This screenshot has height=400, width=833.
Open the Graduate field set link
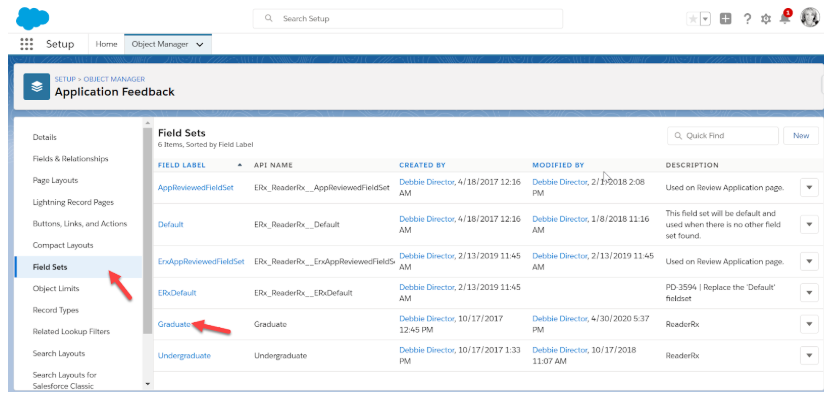(x=174, y=324)
